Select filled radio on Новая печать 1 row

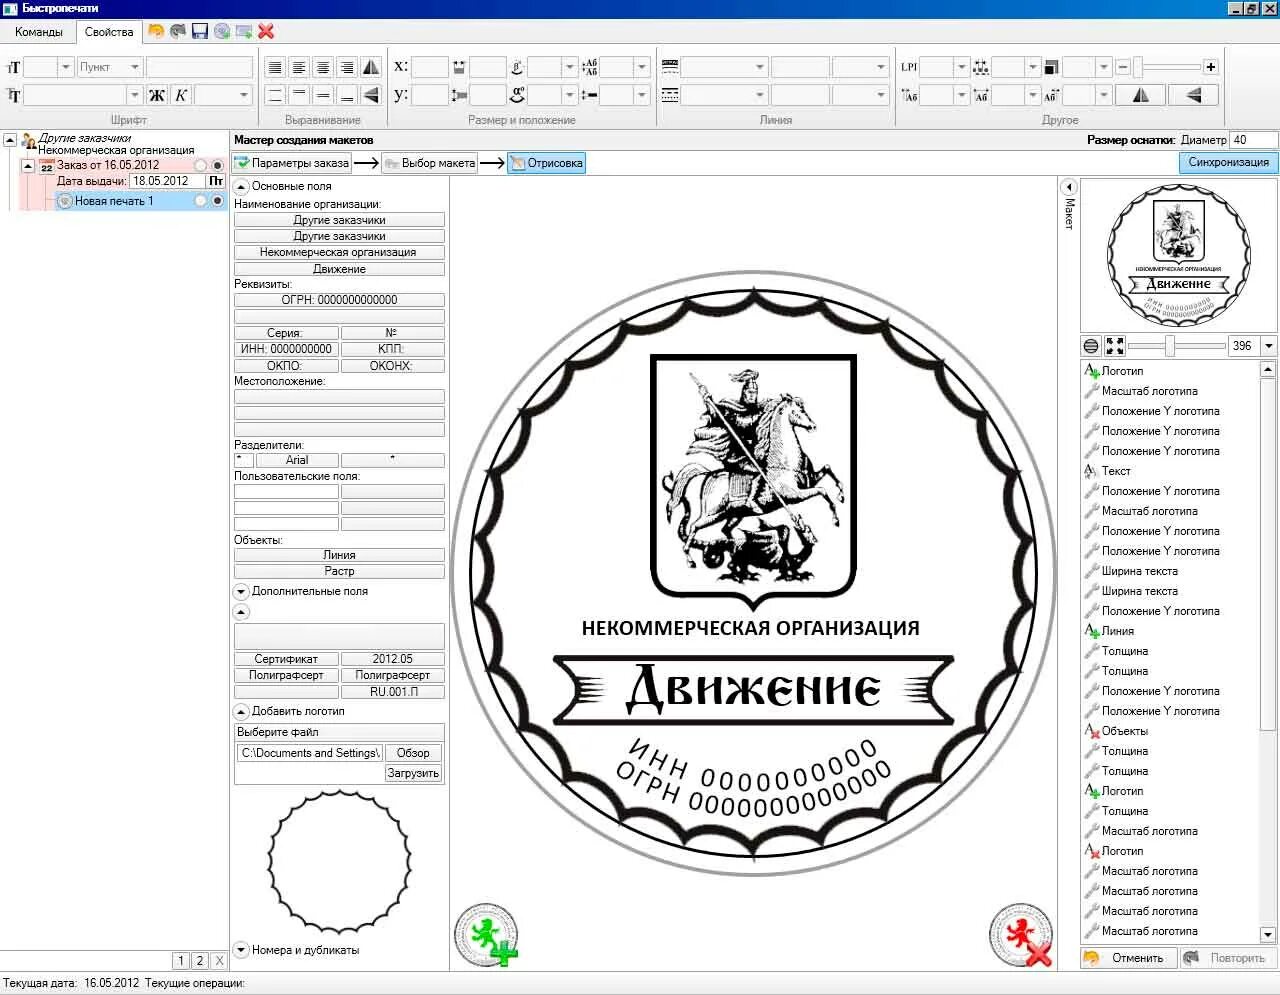point(217,201)
